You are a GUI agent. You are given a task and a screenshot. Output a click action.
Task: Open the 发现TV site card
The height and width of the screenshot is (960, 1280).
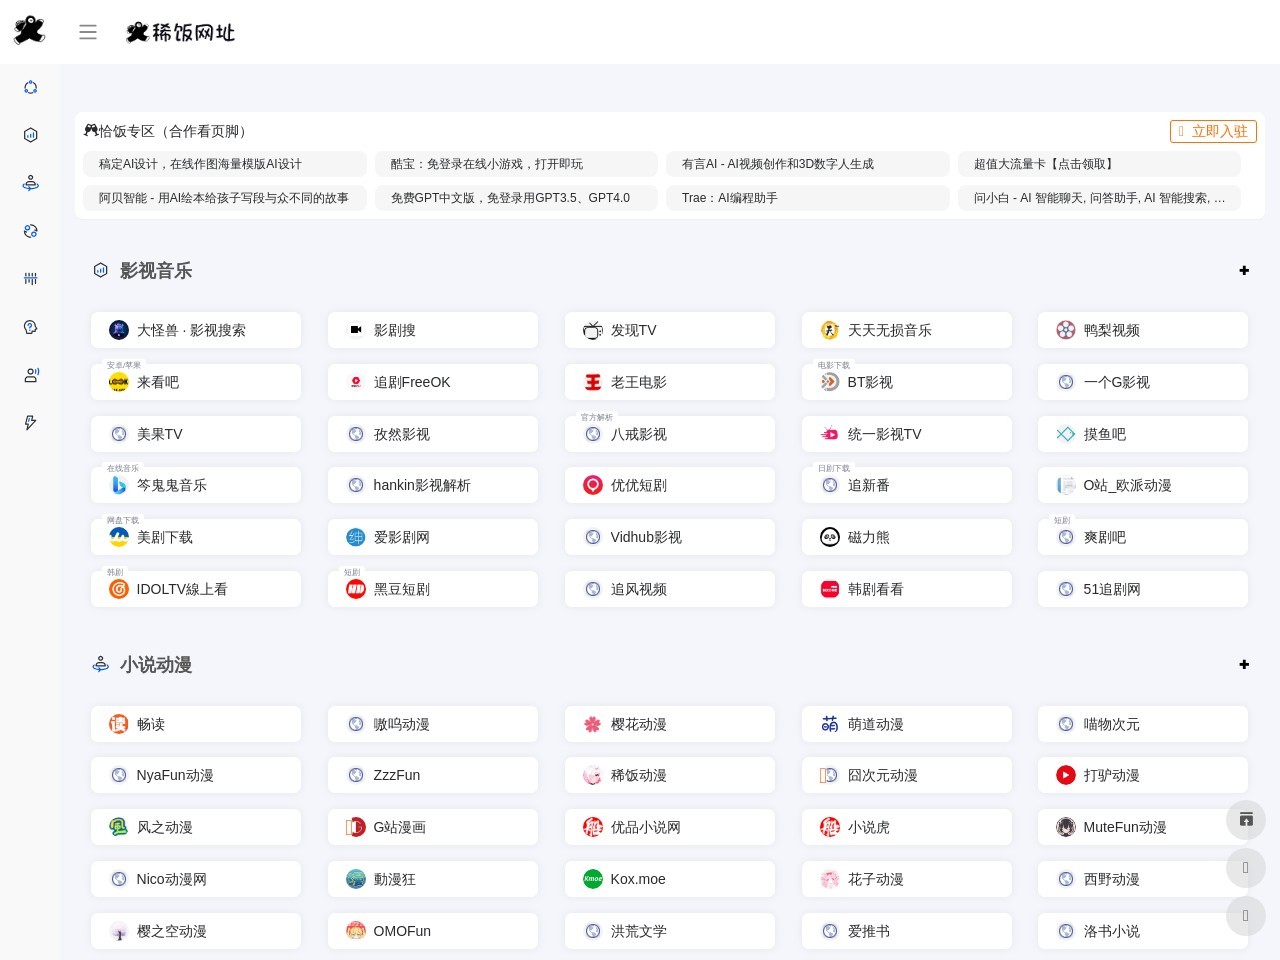click(x=670, y=330)
